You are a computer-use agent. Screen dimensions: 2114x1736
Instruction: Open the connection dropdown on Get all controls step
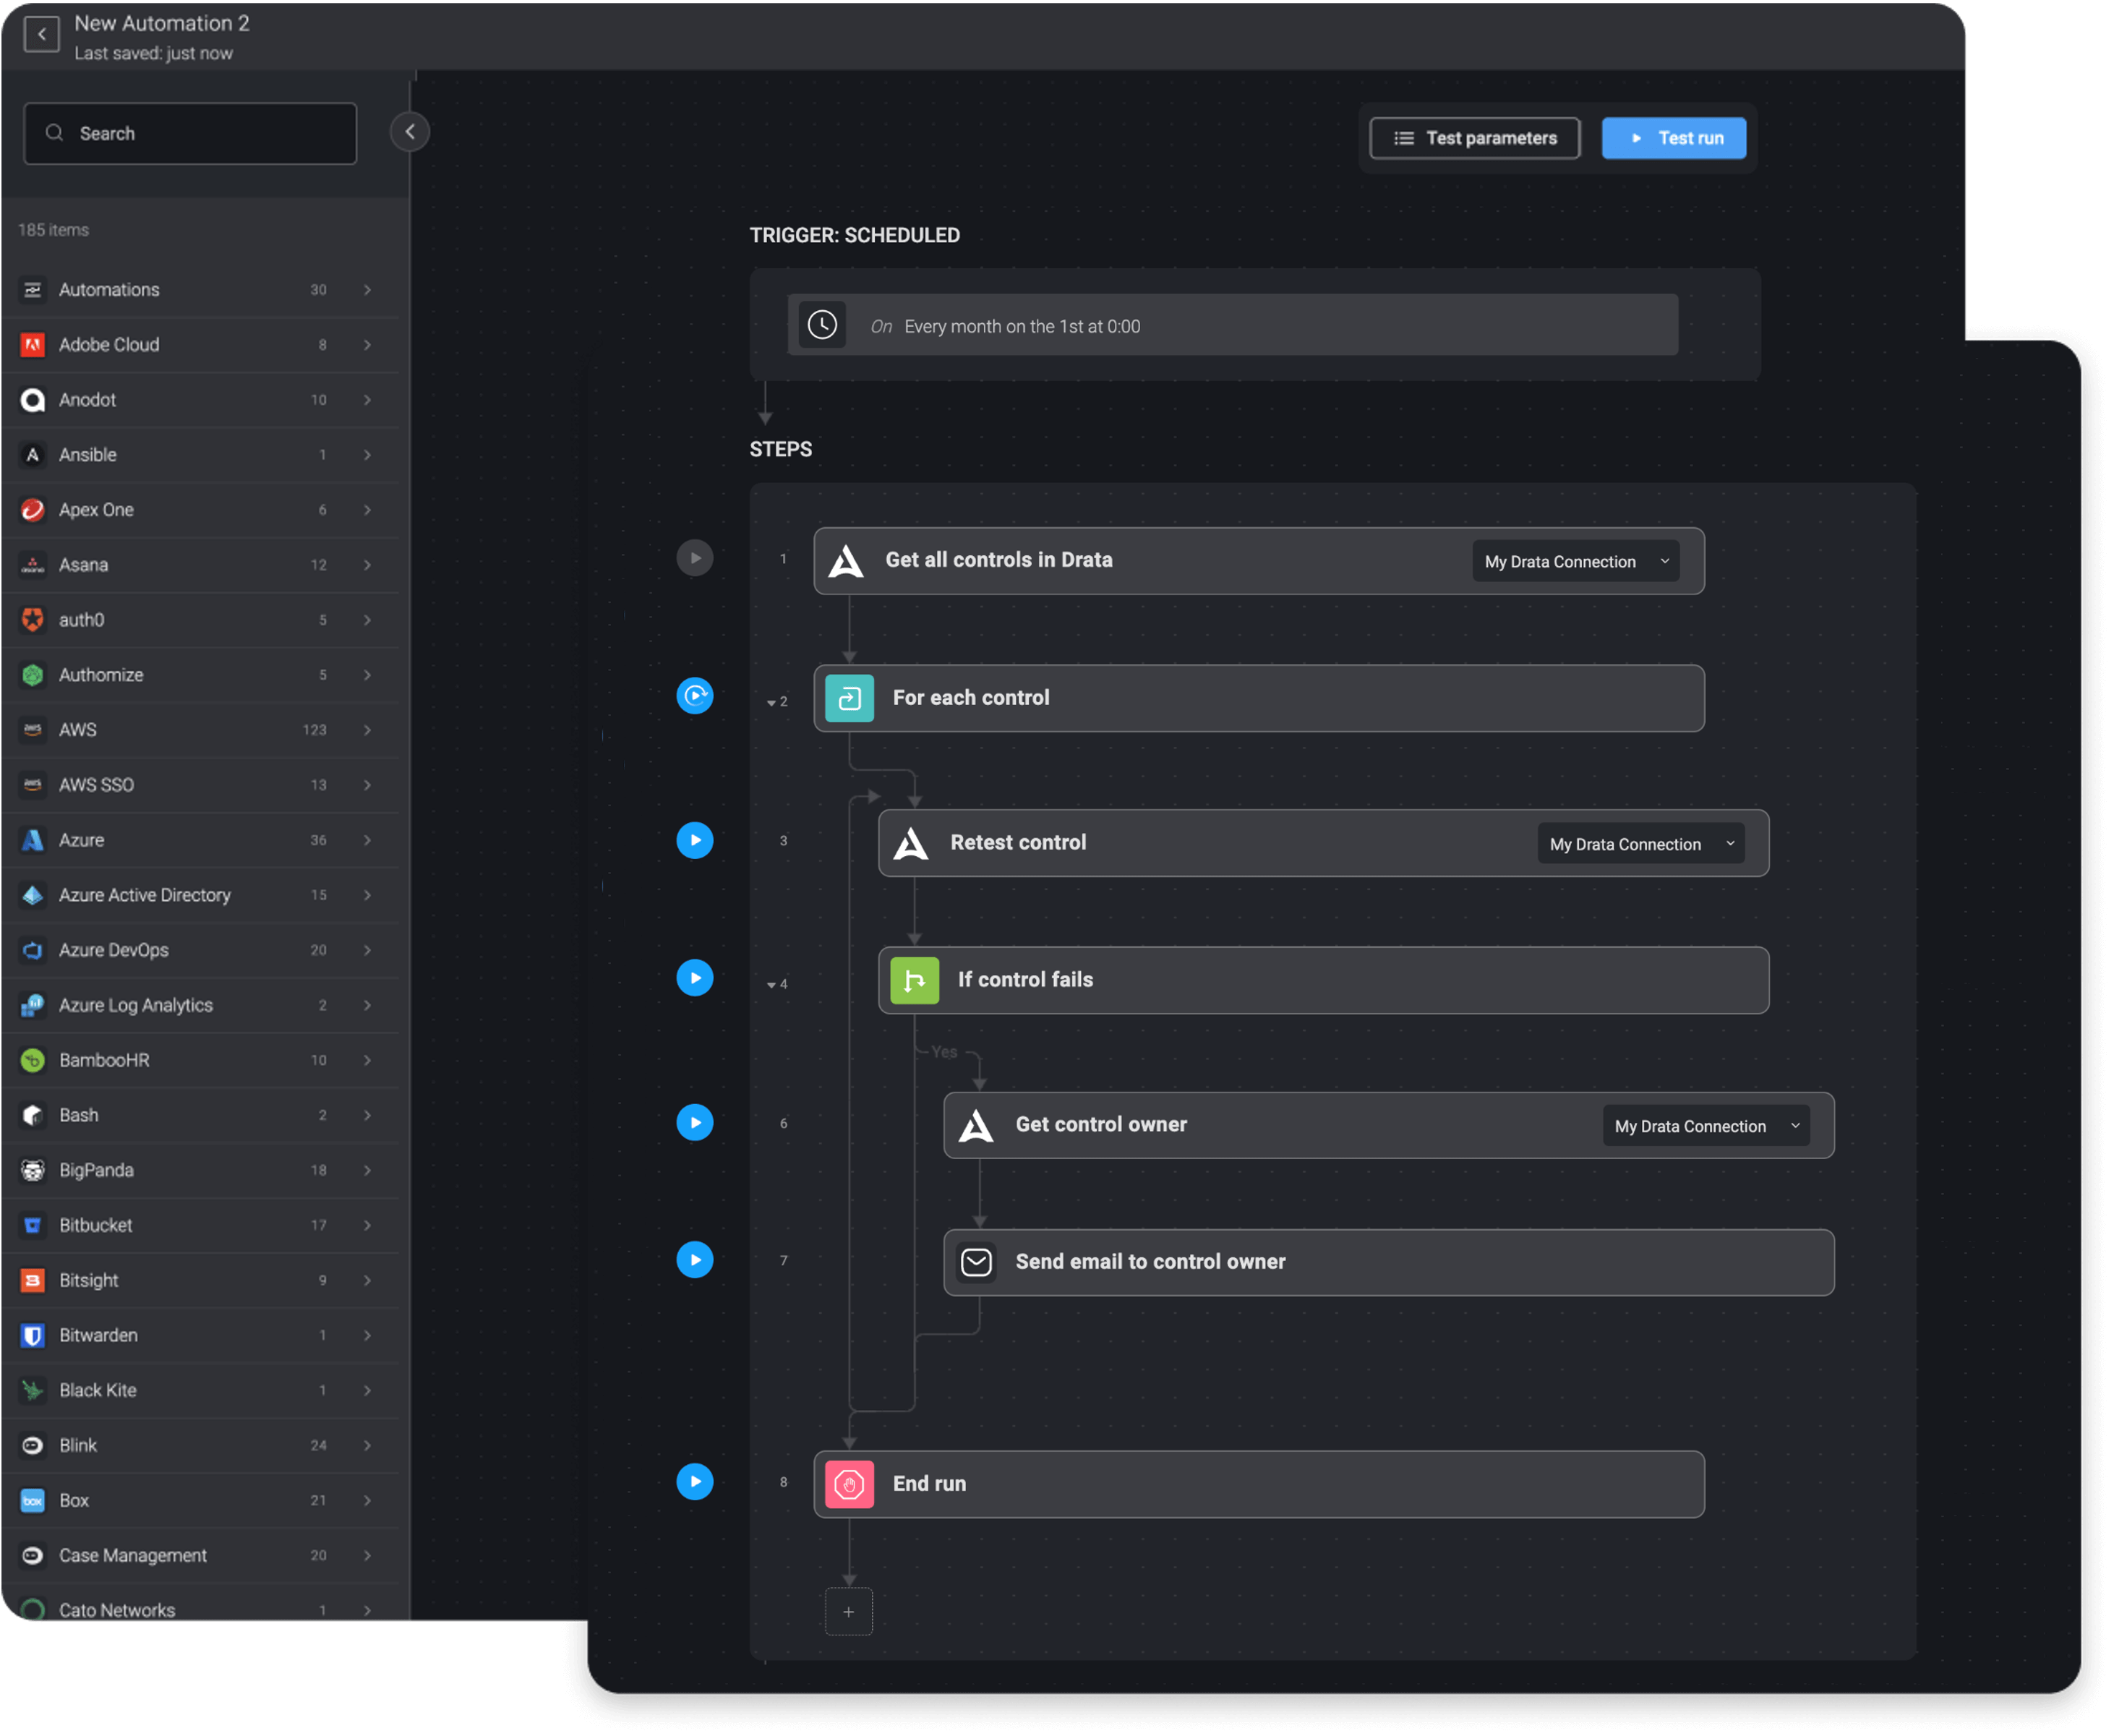(x=1575, y=562)
